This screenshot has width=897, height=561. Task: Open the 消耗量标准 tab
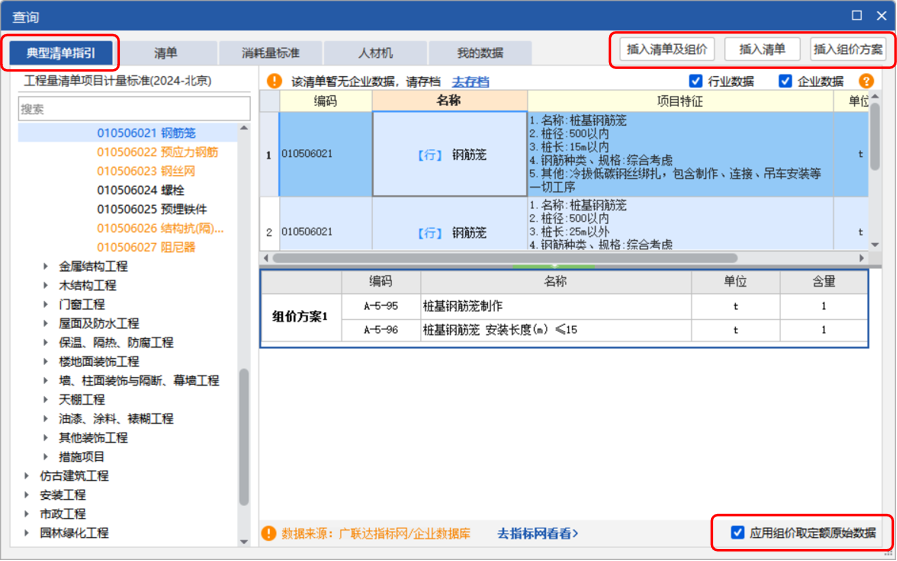click(x=270, y=53)
